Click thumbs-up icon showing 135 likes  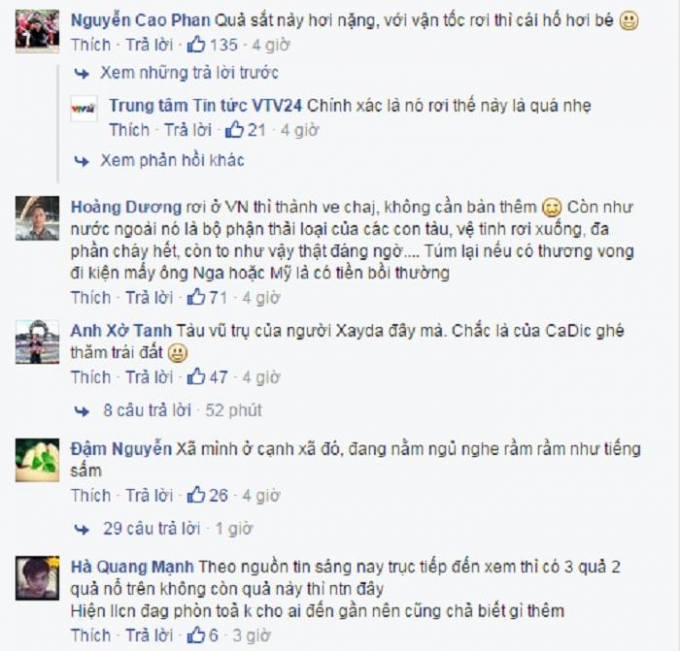point(196,44)
